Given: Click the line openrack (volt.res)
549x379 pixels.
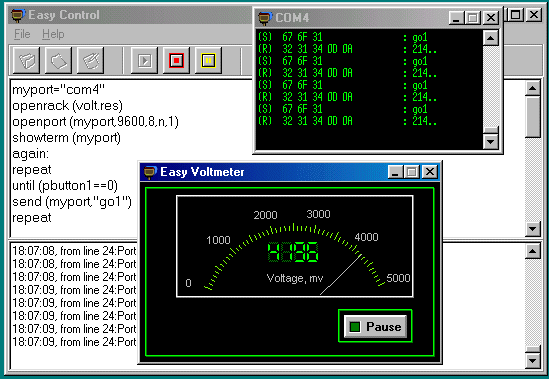Looking at the screenshot, I should (x=68, y=106).
